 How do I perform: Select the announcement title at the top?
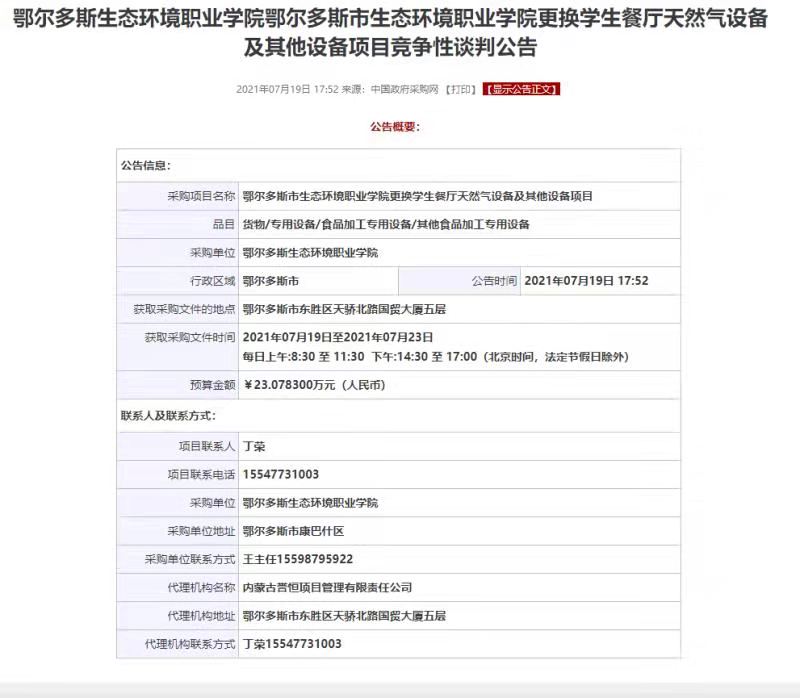[x=399, y=34]
